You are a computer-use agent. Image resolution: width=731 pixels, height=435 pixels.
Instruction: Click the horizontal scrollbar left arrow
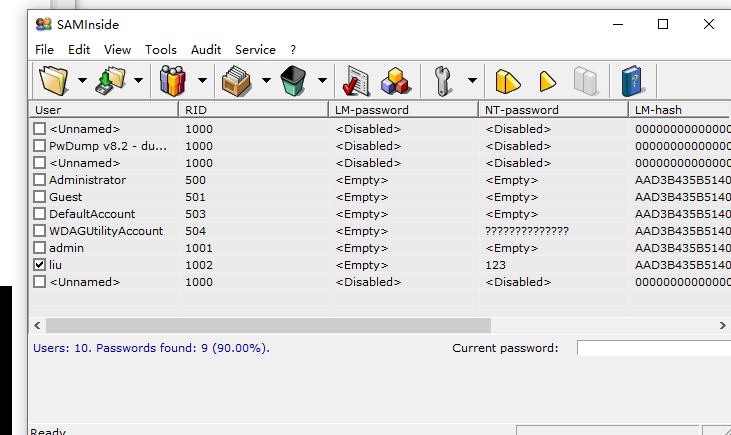37,325
